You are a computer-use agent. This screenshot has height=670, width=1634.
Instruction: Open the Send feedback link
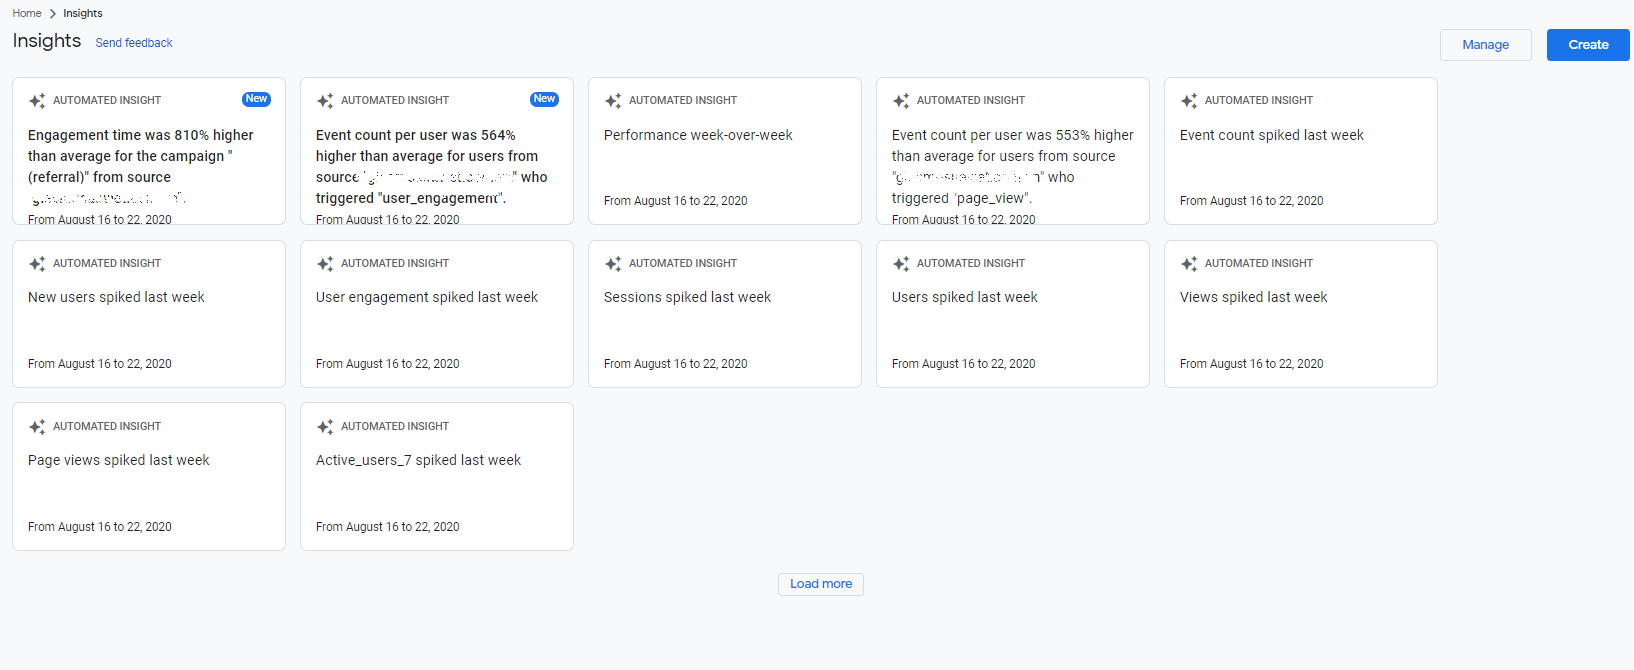[134, 43]
